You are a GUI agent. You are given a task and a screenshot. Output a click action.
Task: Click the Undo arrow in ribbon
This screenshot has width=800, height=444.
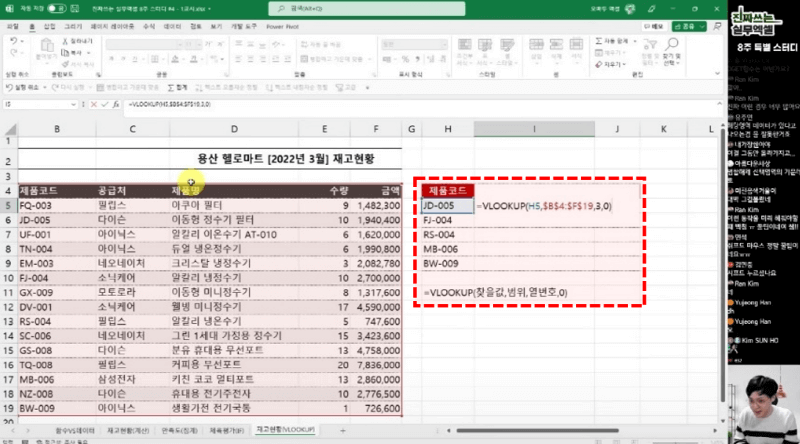[x=13, y=41]
